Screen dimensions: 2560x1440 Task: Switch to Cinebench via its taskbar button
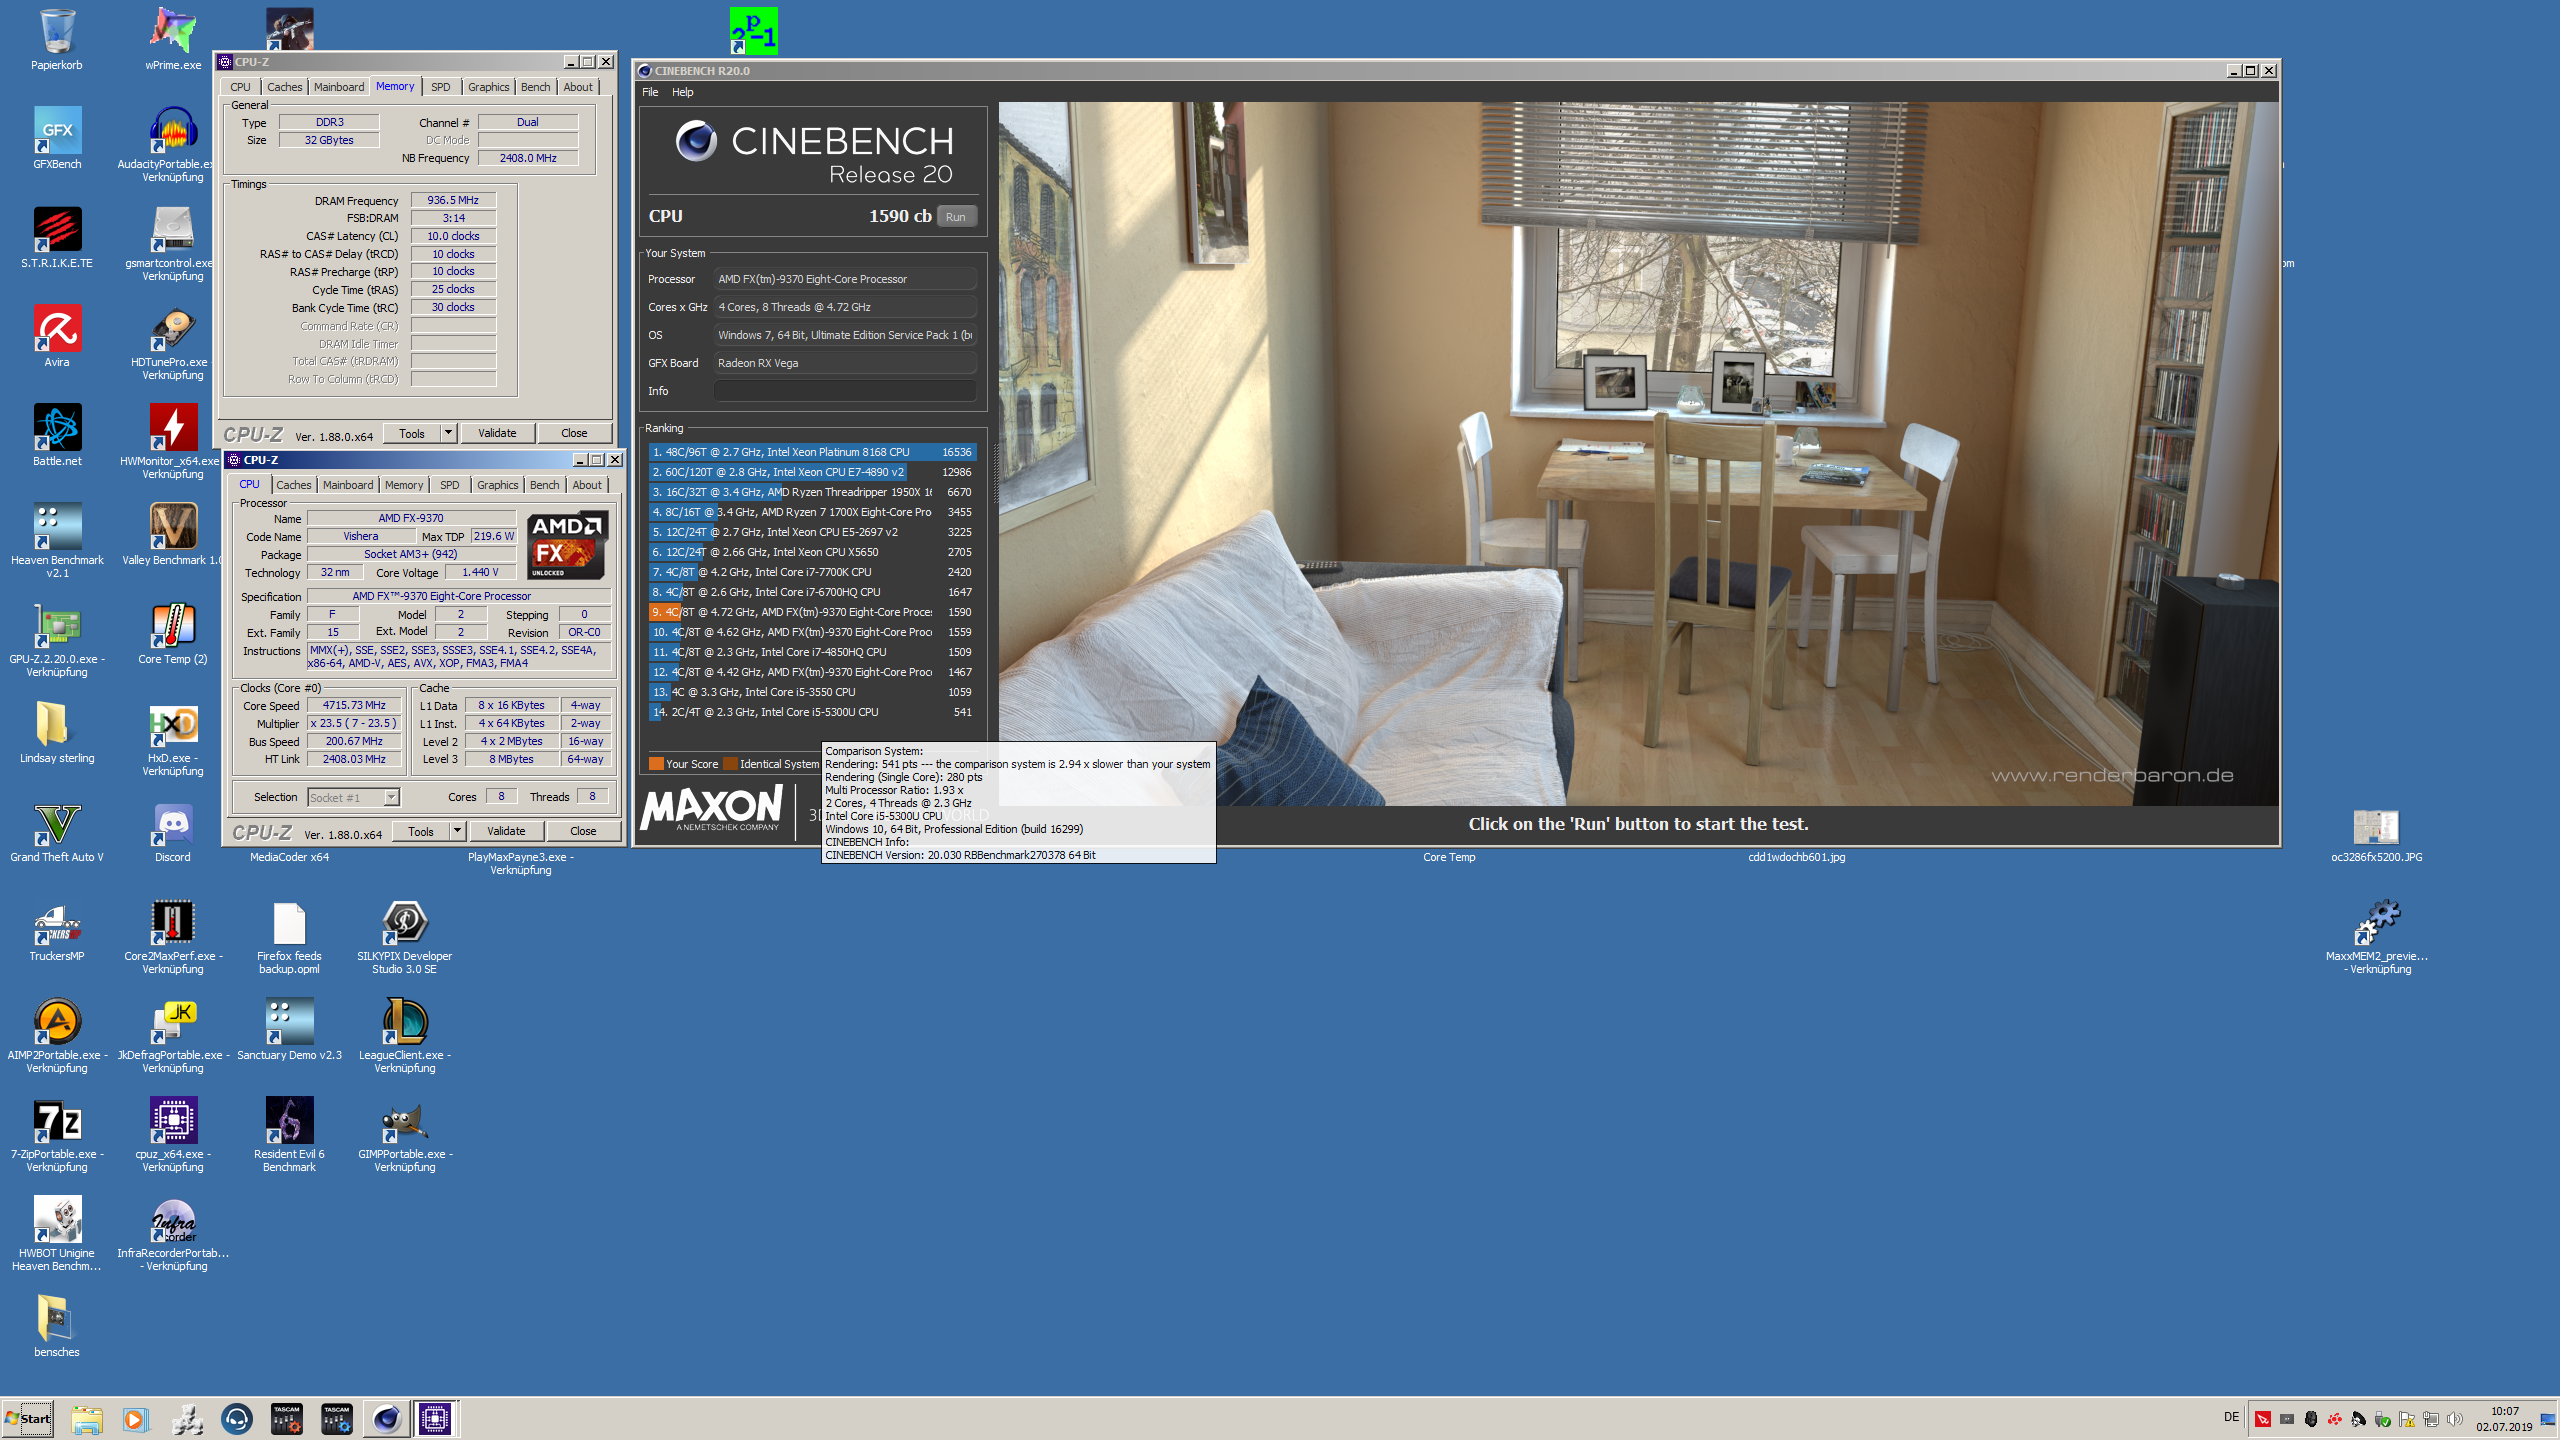[x=387, y=1418]
